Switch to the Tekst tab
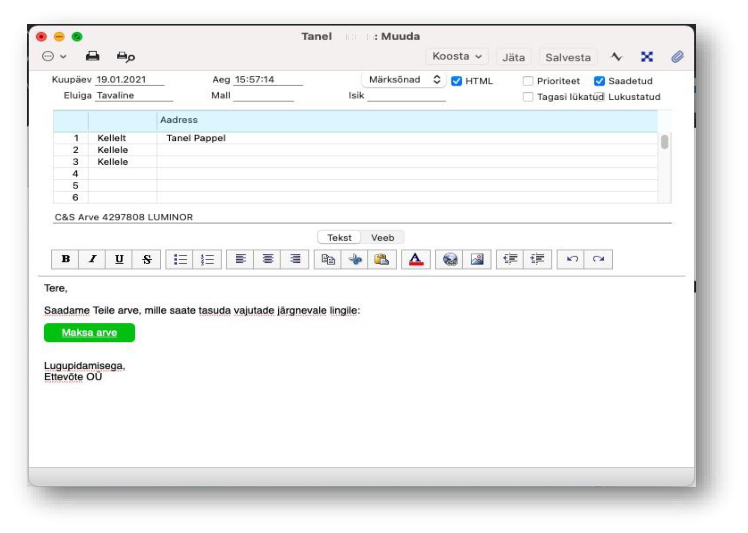 339,238
